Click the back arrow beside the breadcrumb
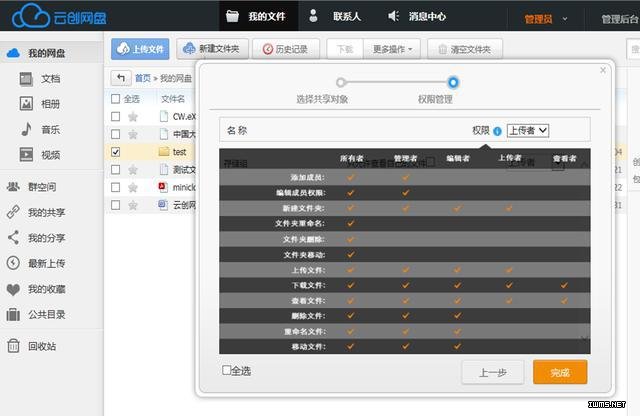The image size is (640, 416). coord(121,78)
